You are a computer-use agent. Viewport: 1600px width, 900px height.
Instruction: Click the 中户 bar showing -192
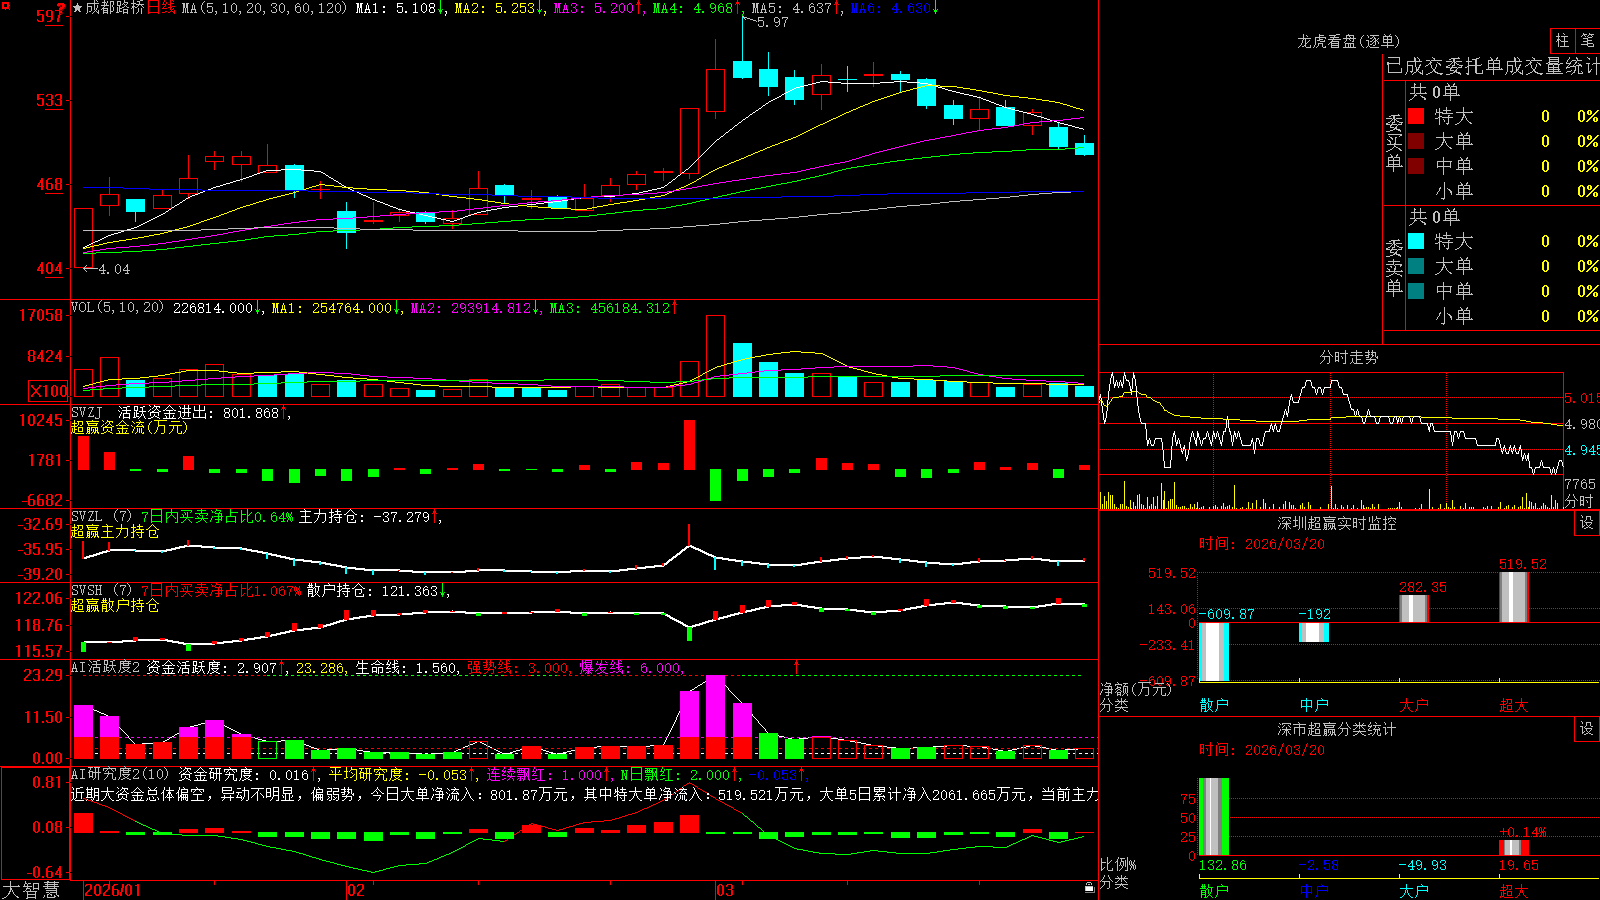point(1314,632)
